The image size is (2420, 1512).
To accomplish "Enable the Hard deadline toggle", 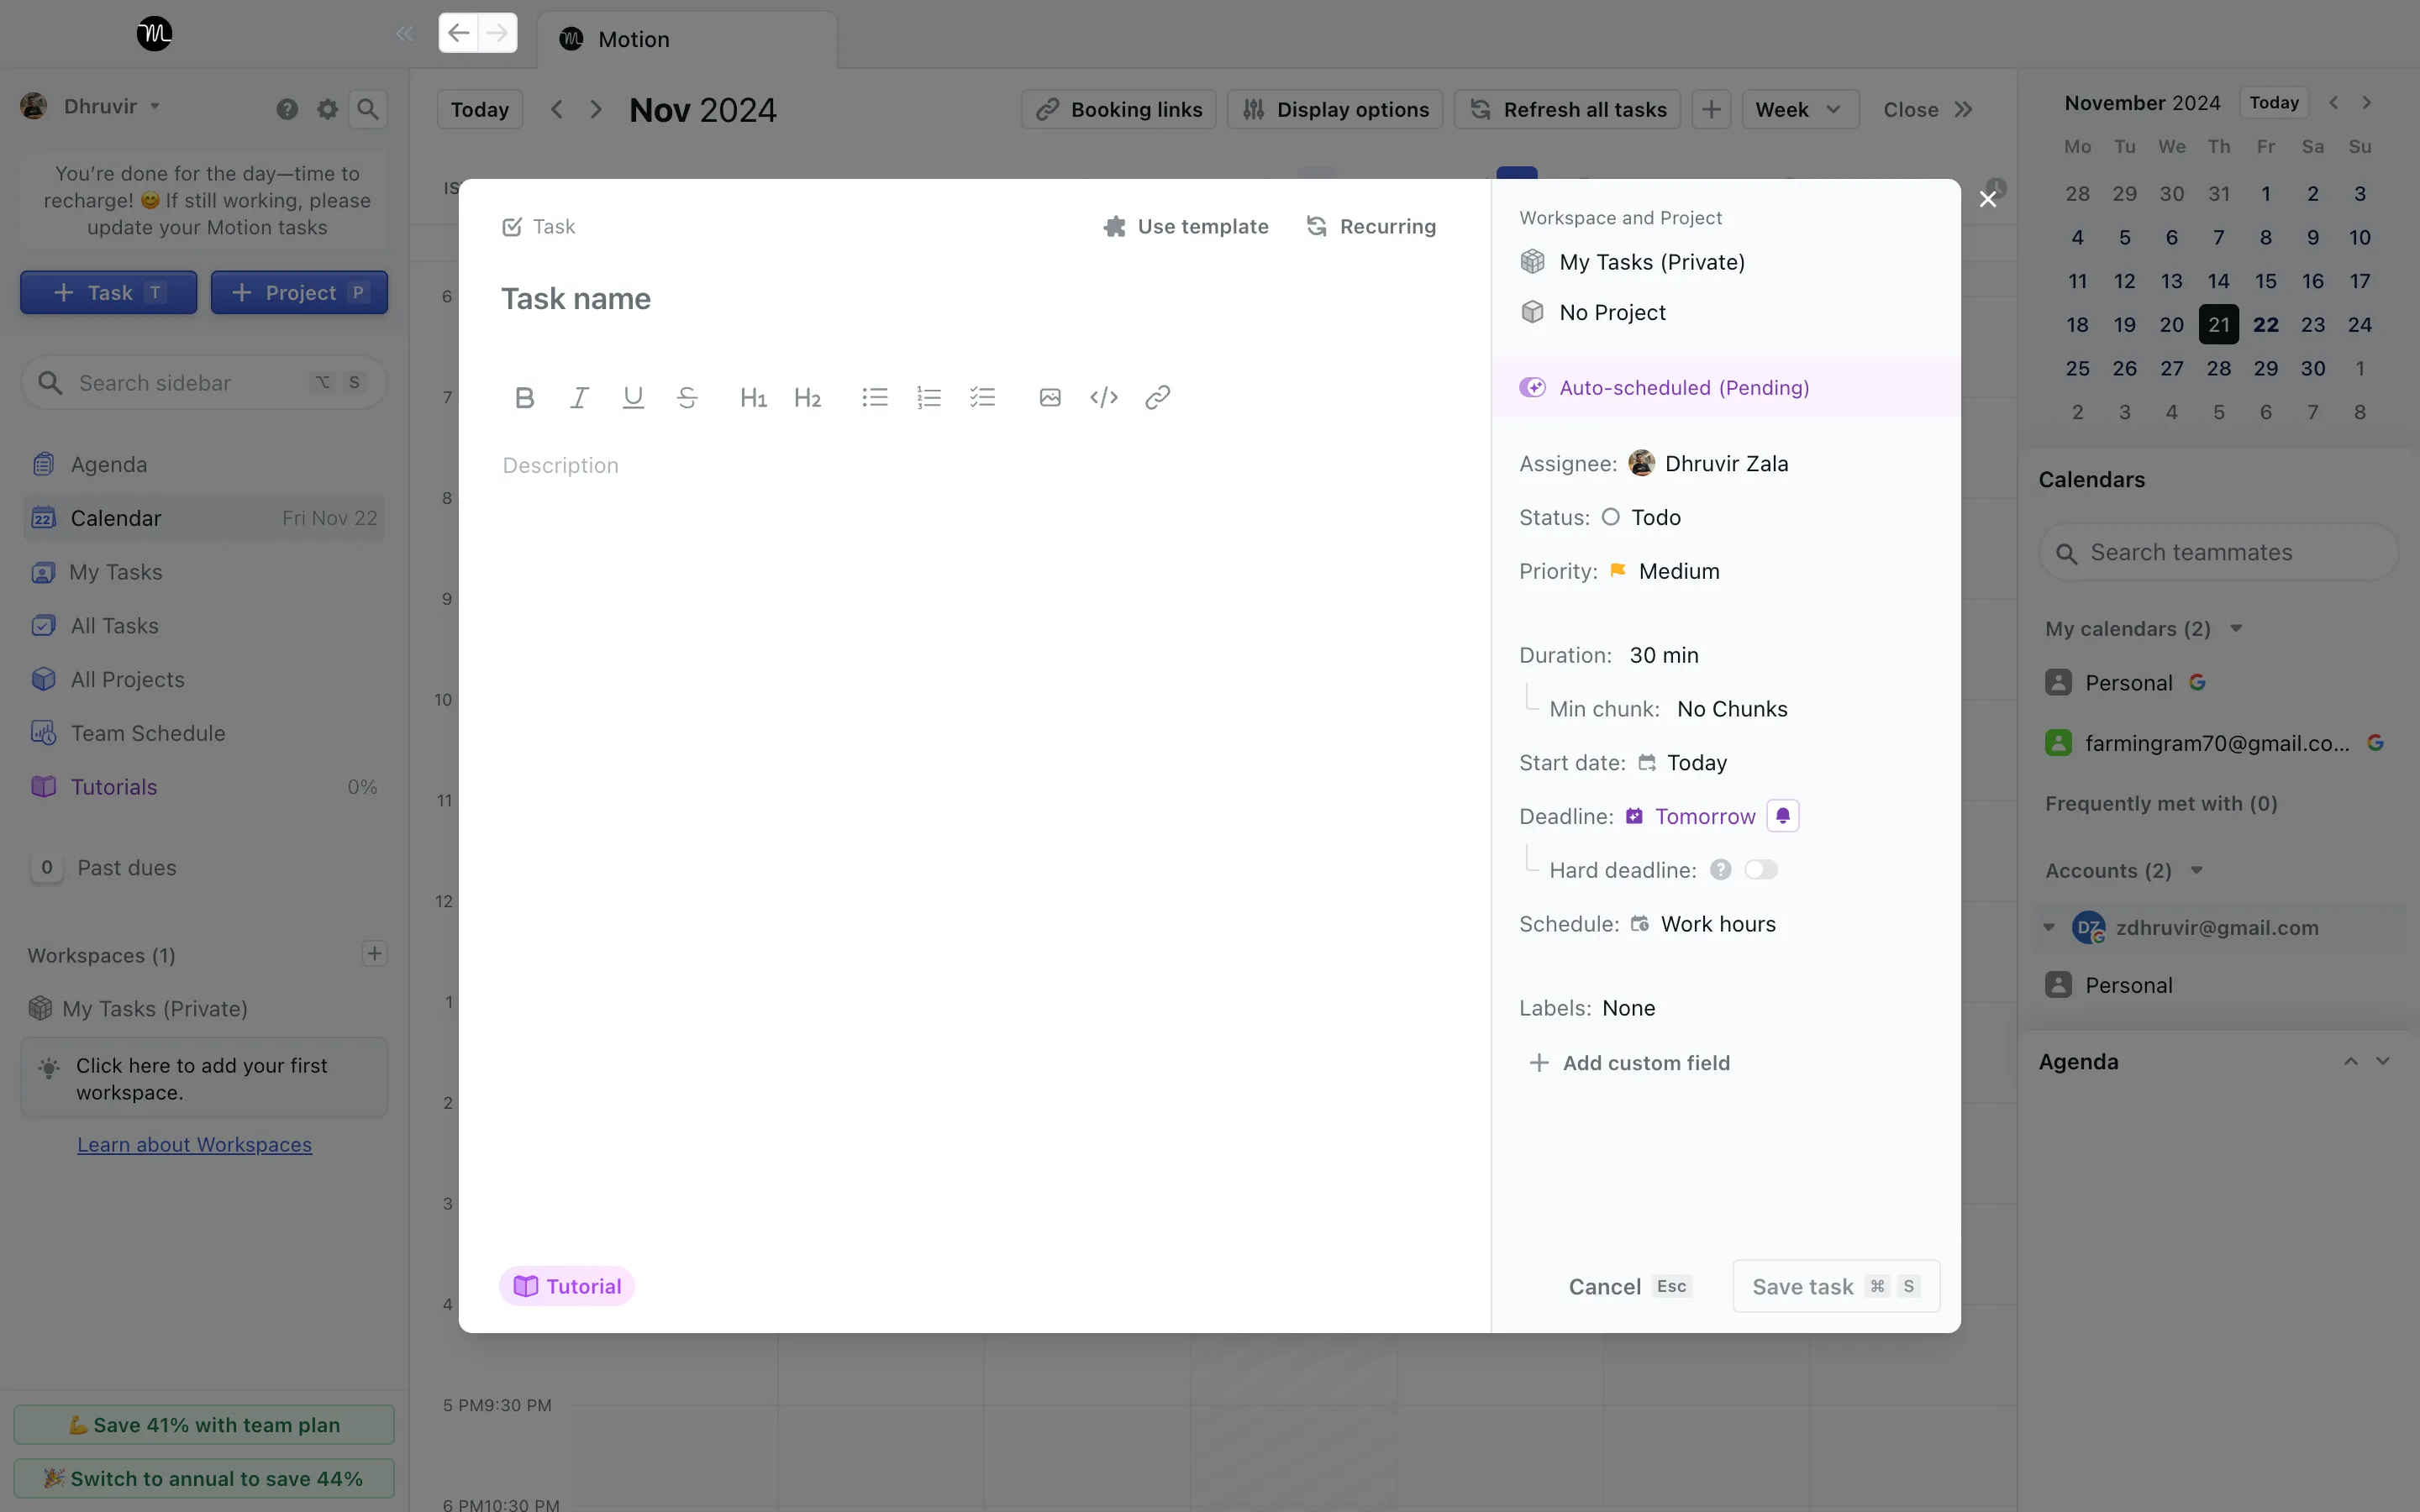I will 1761,870.
